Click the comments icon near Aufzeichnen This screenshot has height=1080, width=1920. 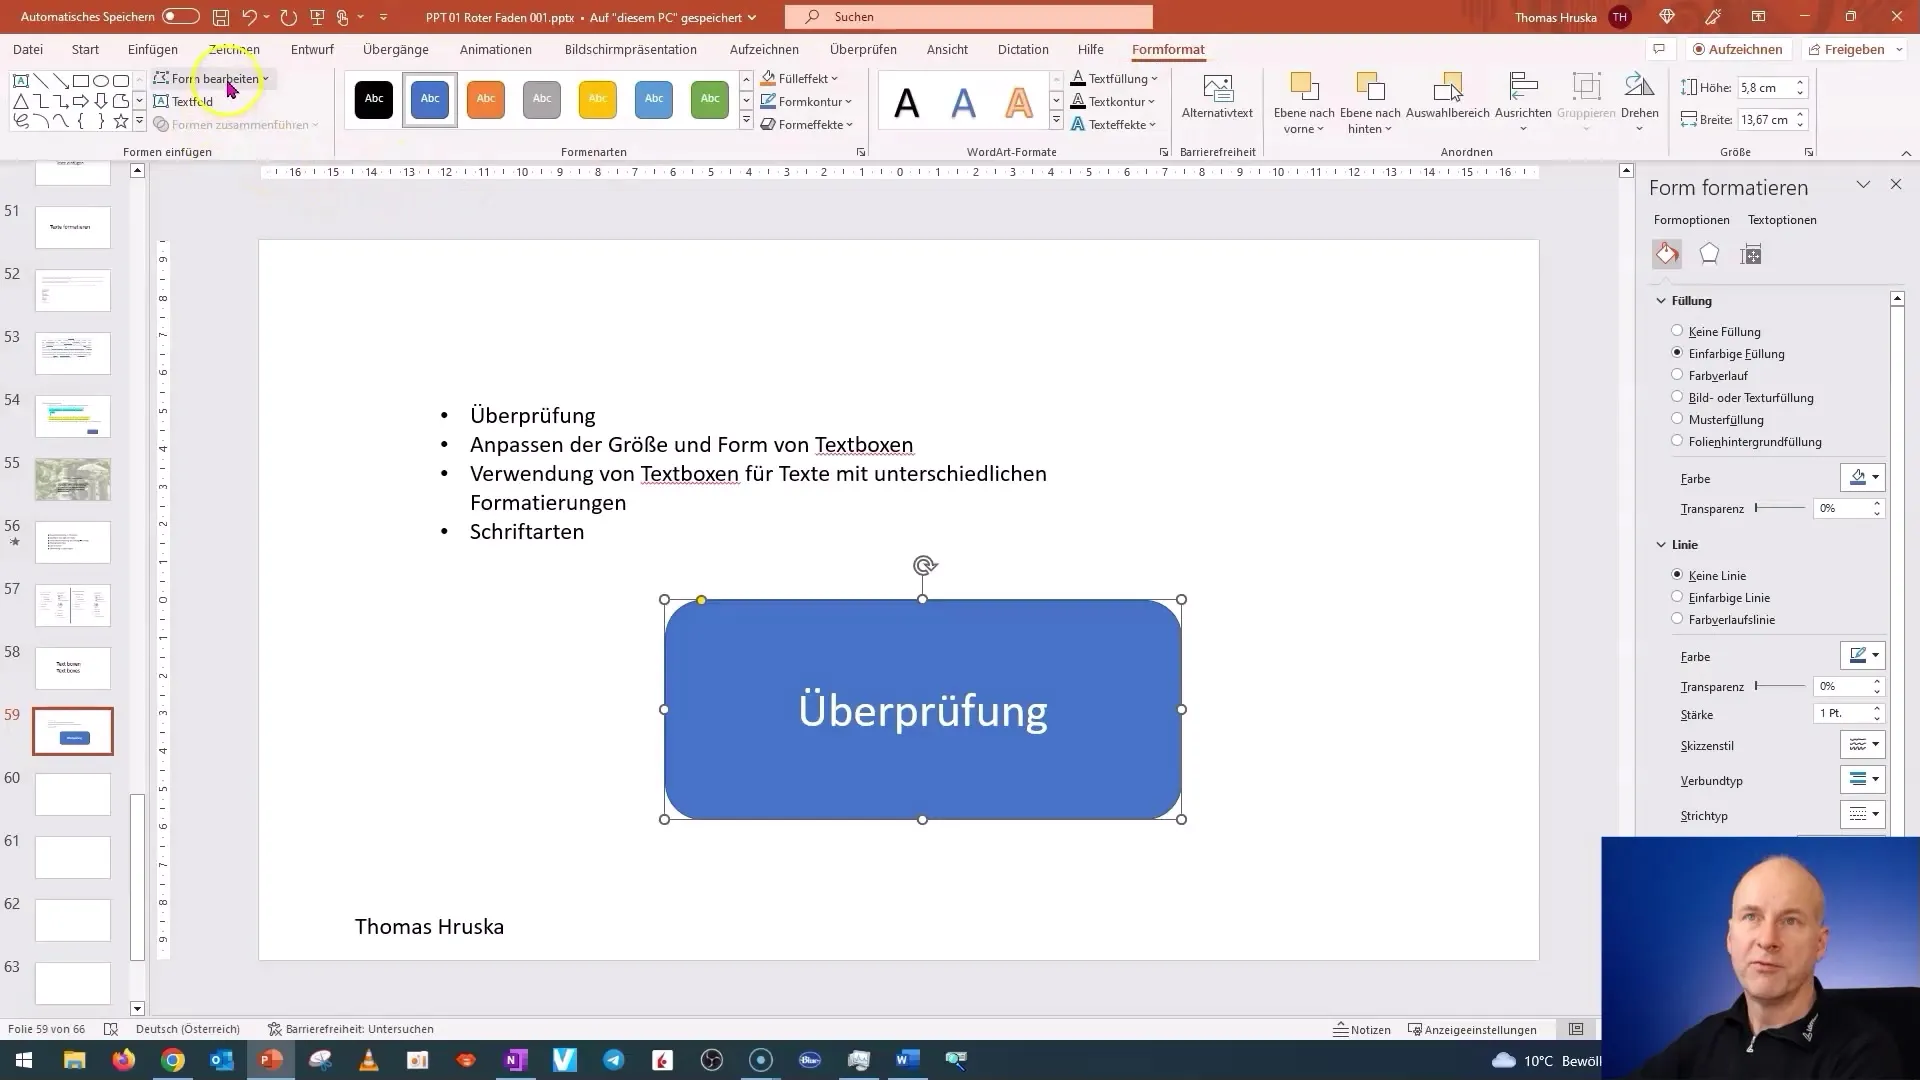[x=1659, y=49]
